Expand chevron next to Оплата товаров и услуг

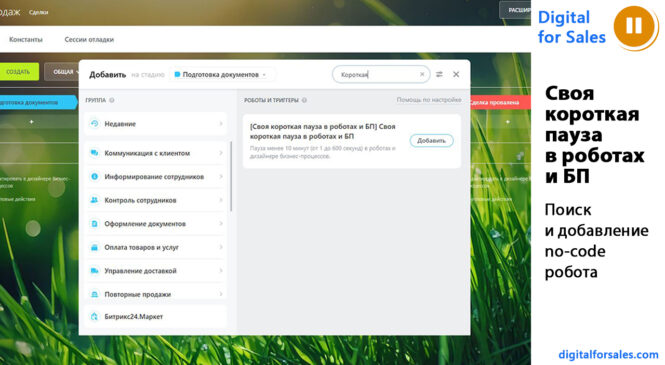click(221, 247)
